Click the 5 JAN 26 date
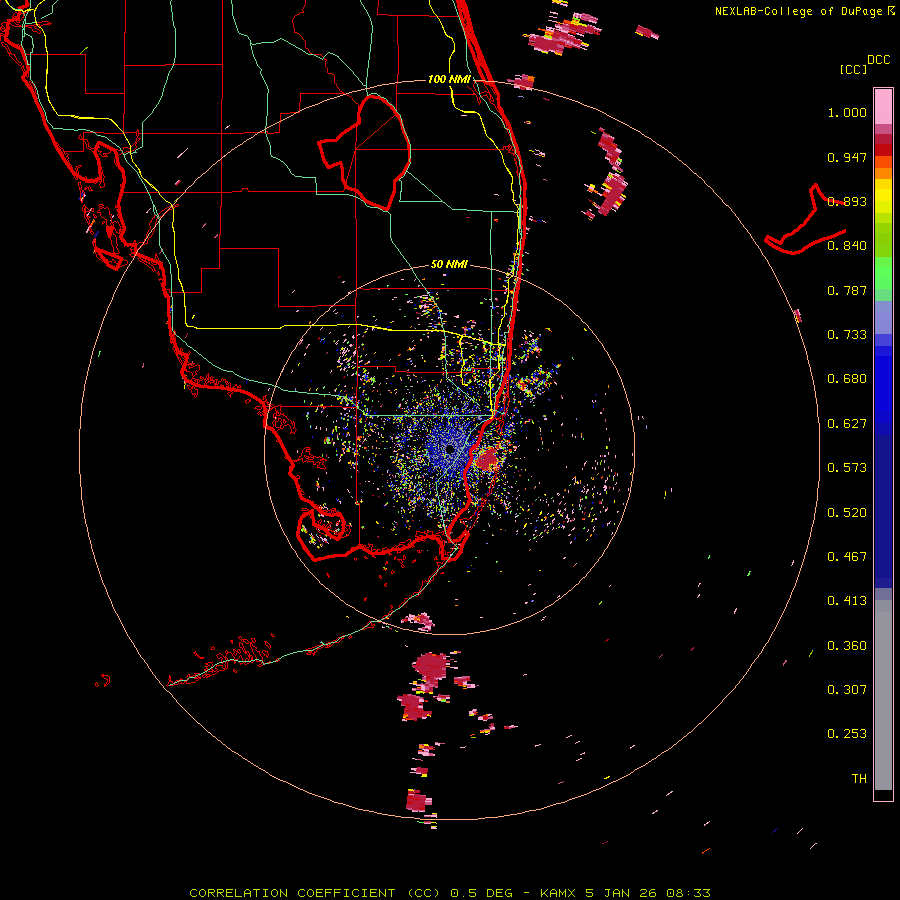900x900 pixels. click(x=621, y=893)
